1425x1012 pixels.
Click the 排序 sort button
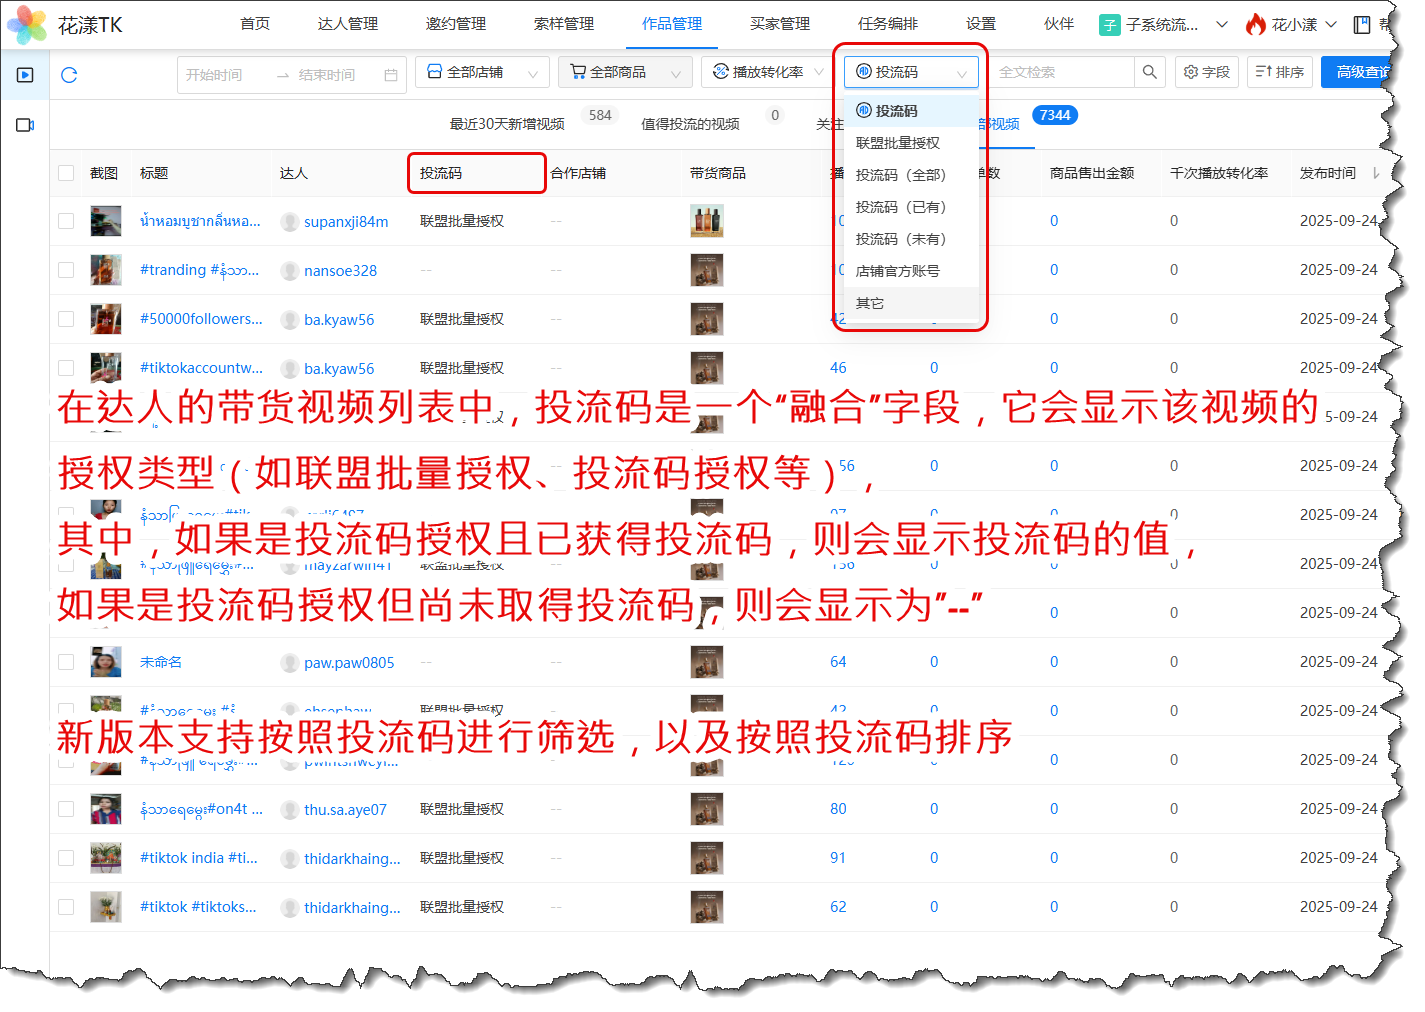1279,72
